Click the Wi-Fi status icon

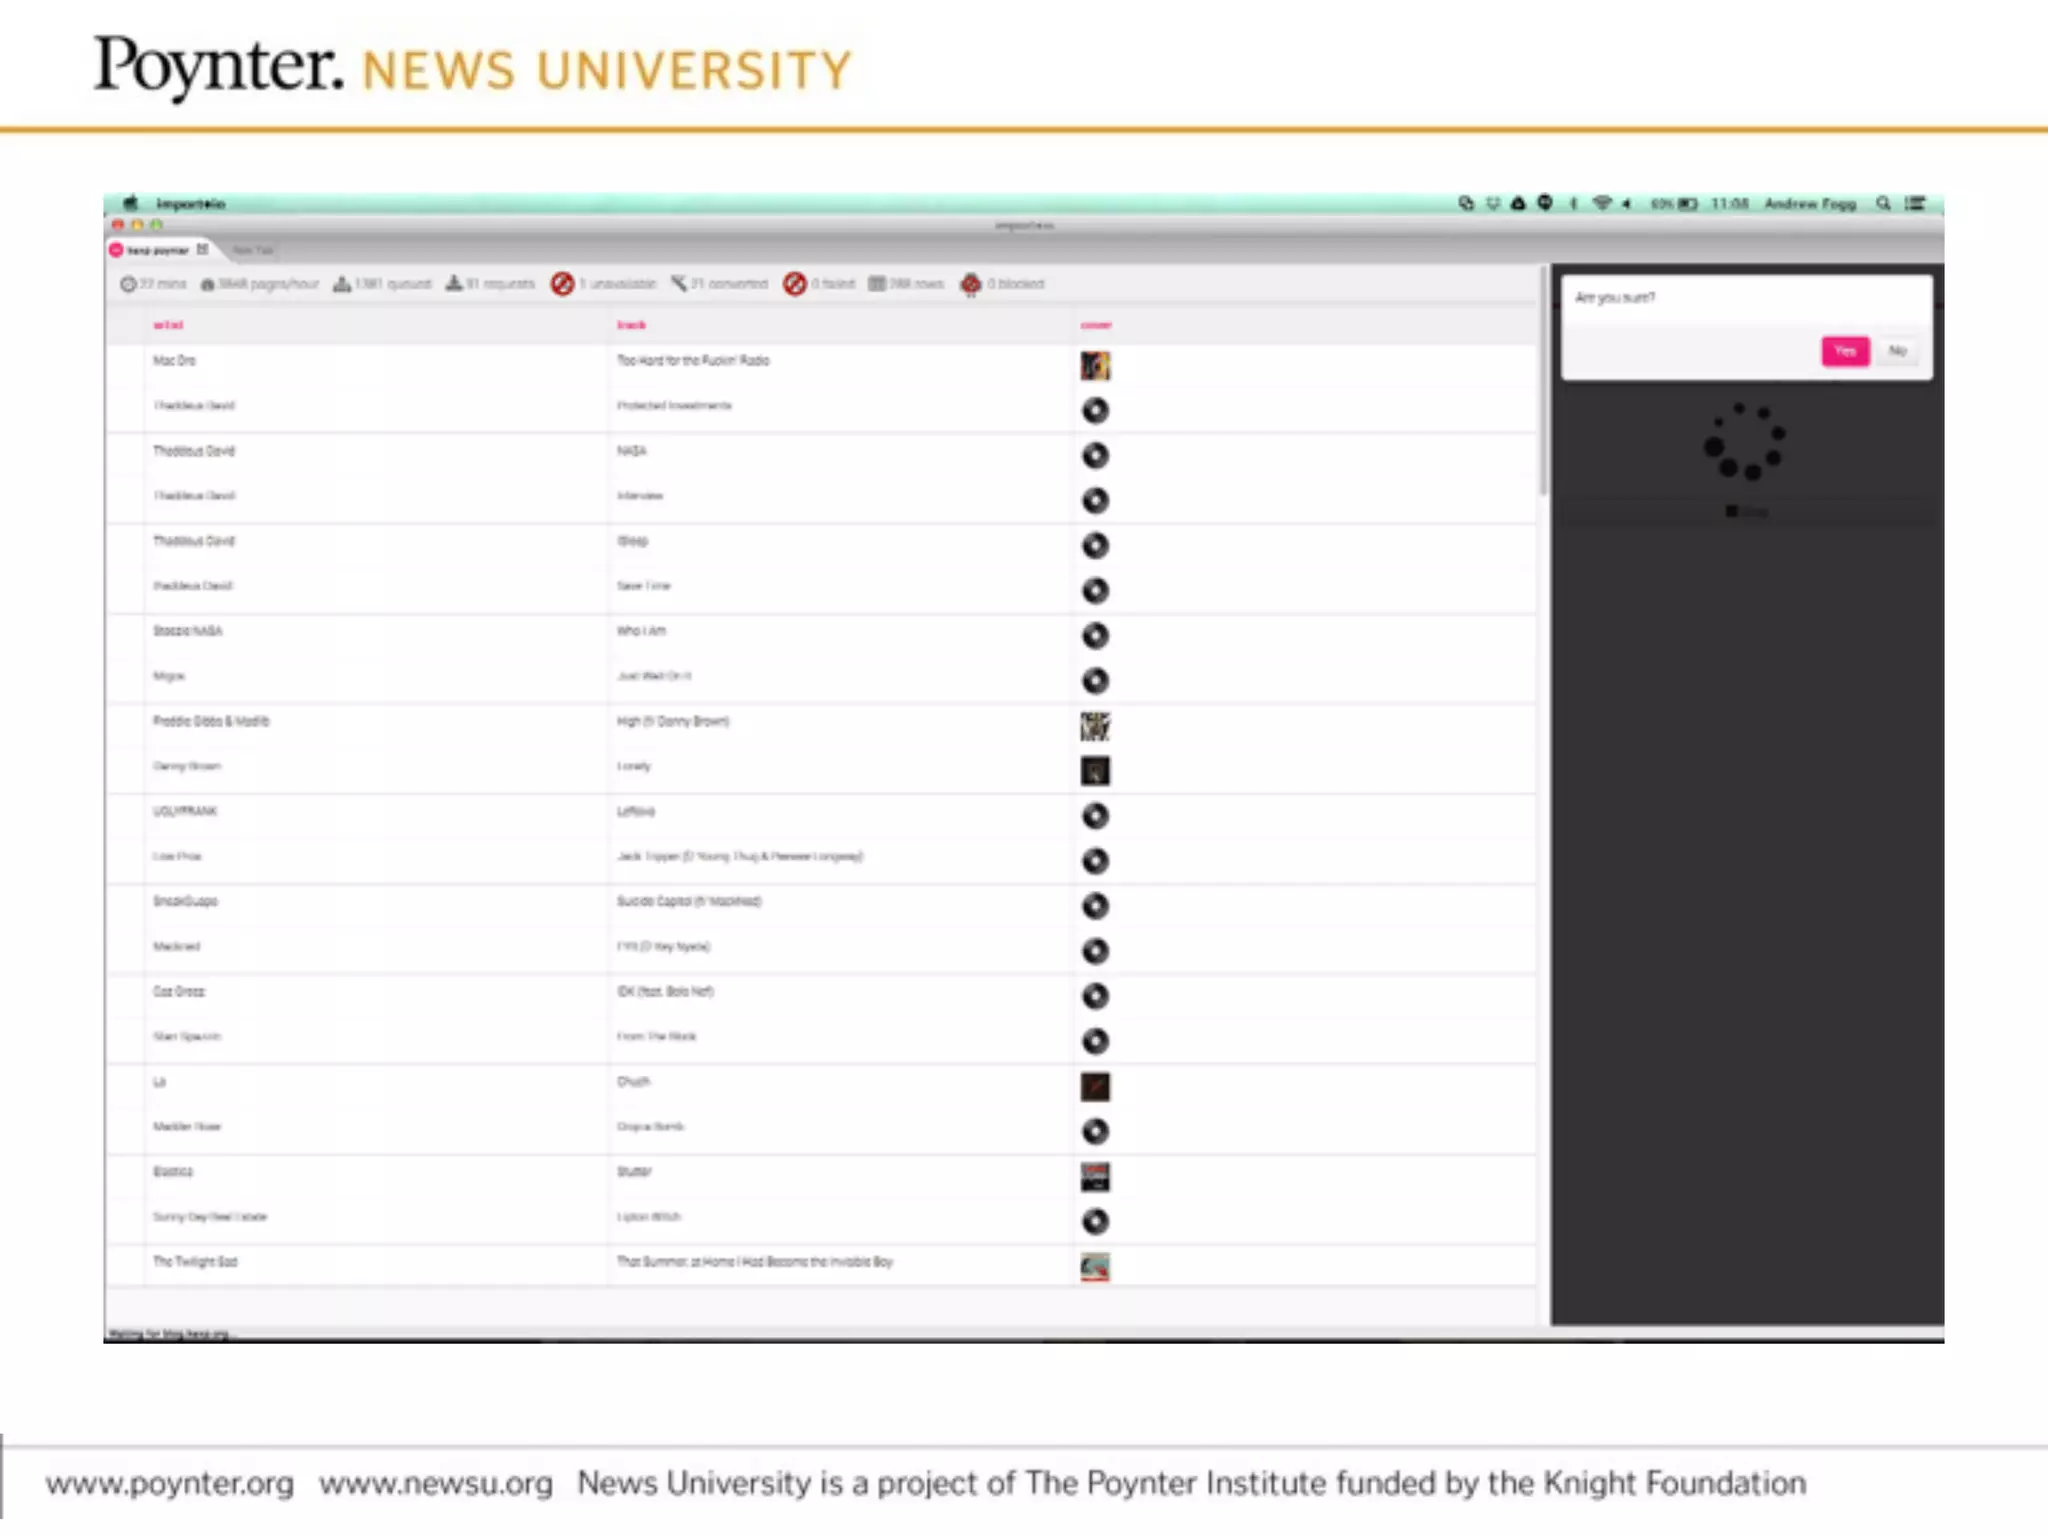1601,204
